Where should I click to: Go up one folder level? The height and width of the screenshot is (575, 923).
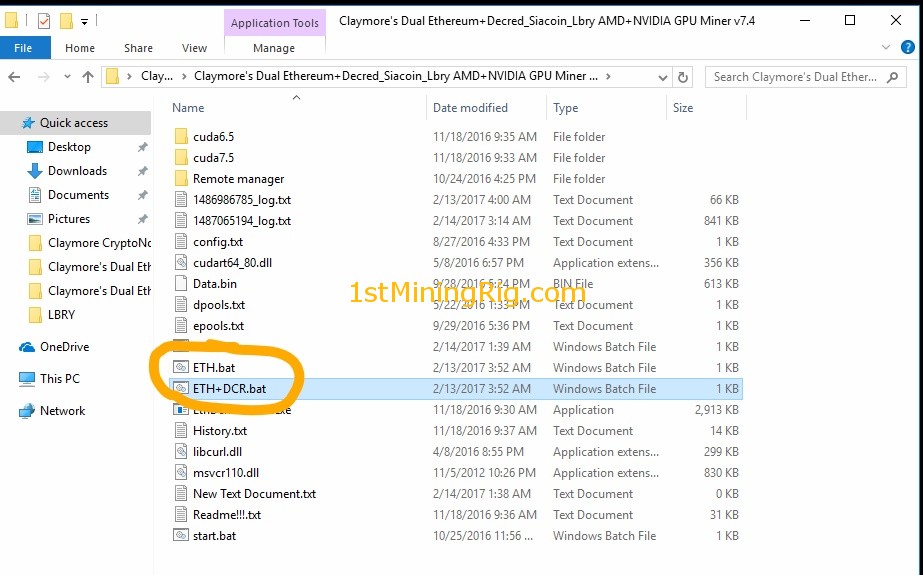[88, 77]
